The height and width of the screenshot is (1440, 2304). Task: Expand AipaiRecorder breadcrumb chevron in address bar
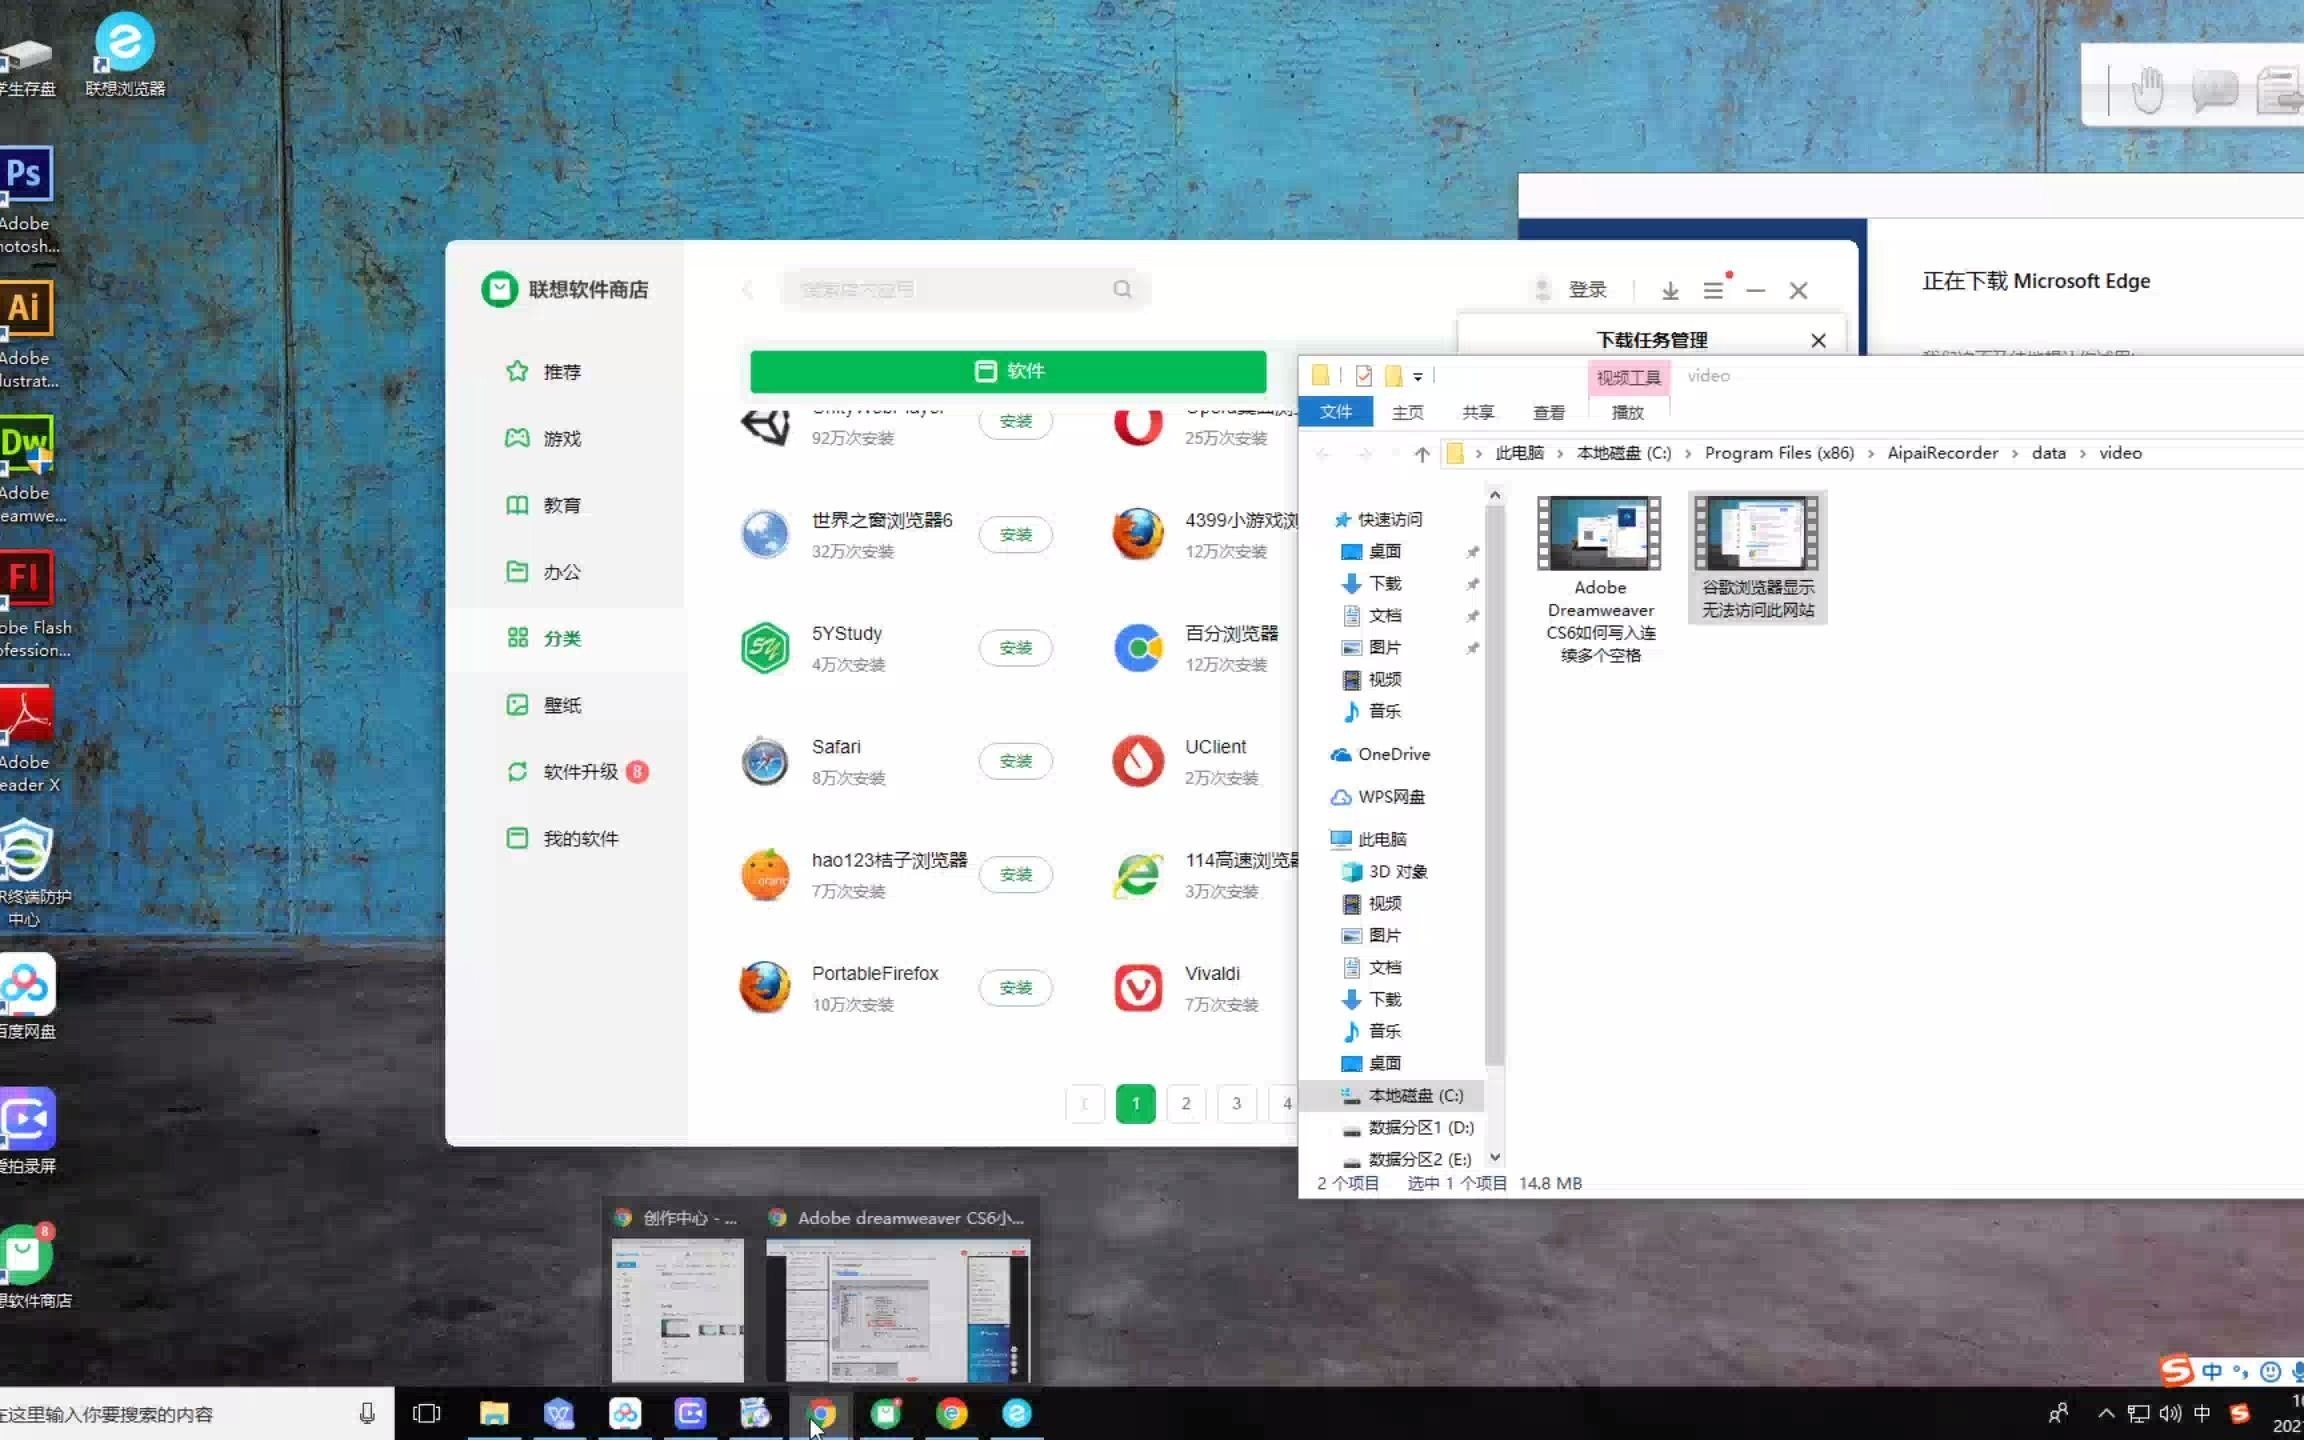click(2015, 454)
